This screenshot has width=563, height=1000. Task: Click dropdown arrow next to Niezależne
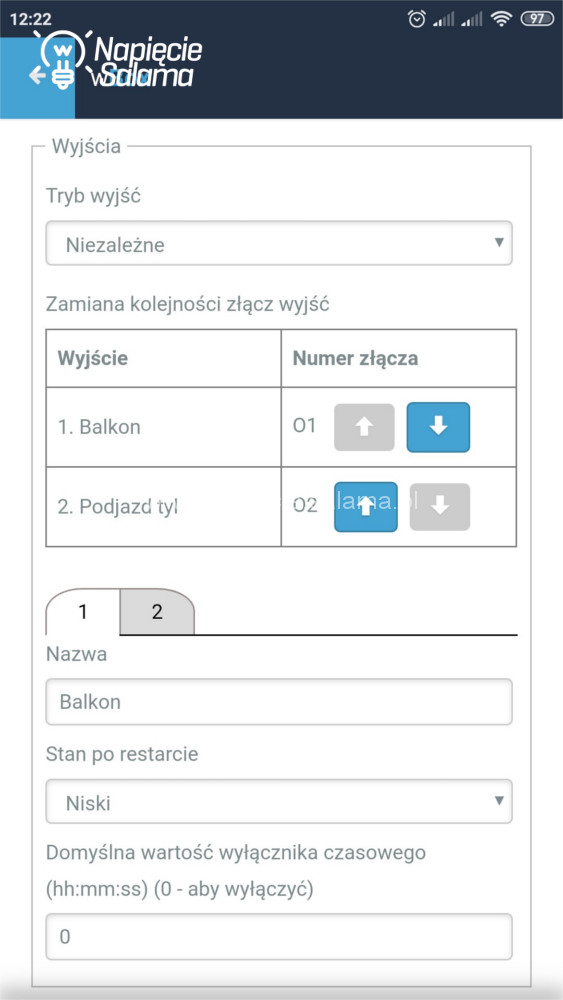(x=499, y=243)
